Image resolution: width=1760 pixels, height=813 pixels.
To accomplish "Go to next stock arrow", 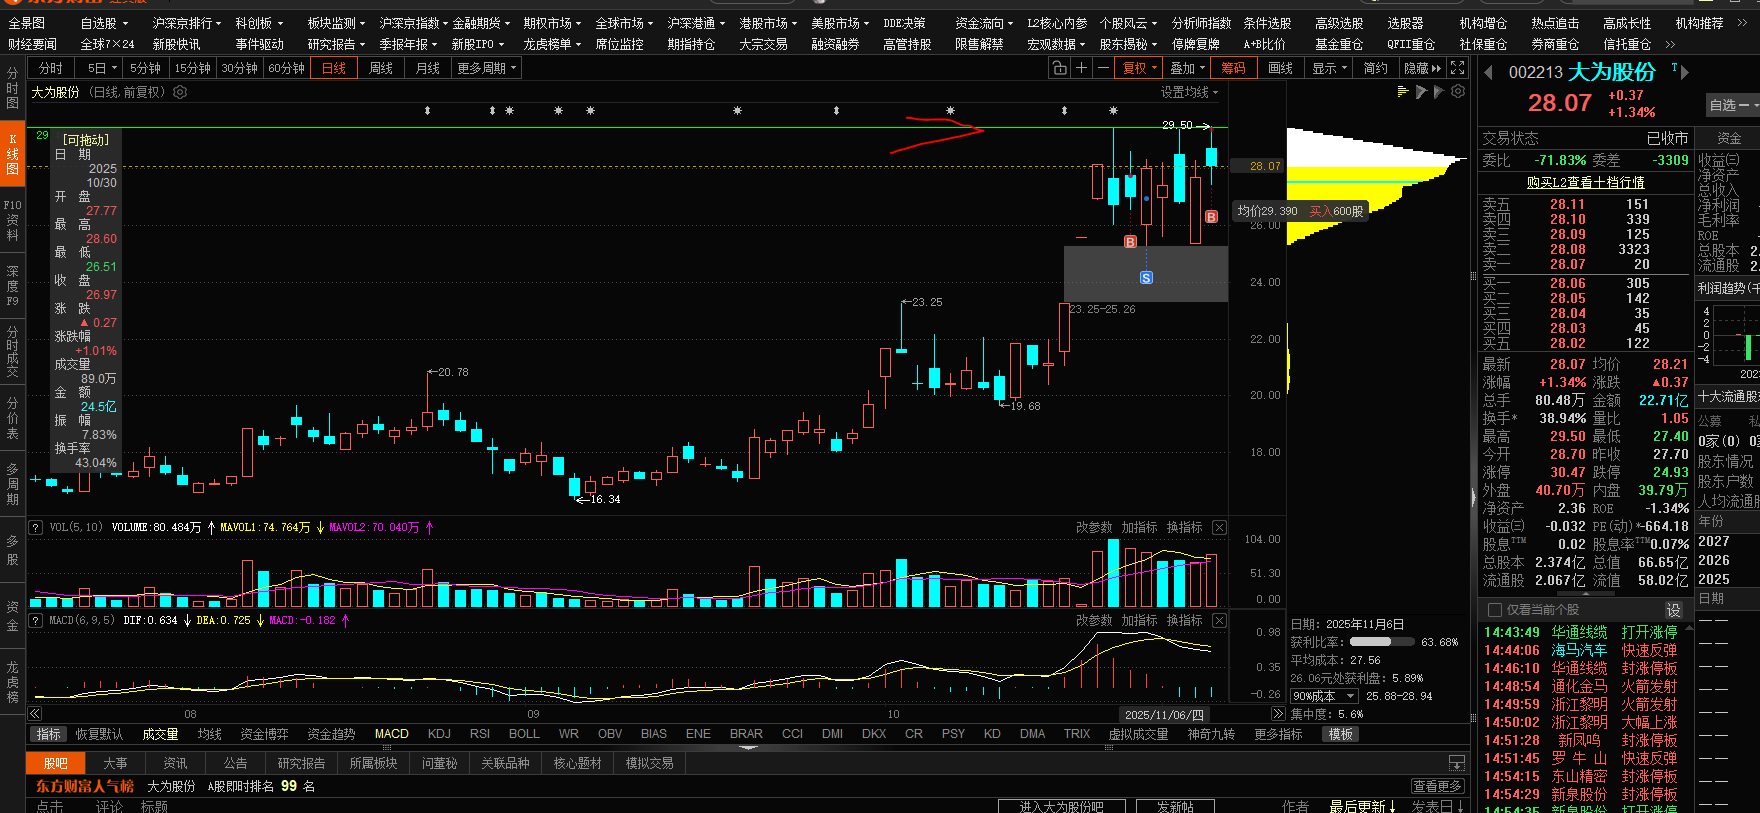I will 1684,72.
